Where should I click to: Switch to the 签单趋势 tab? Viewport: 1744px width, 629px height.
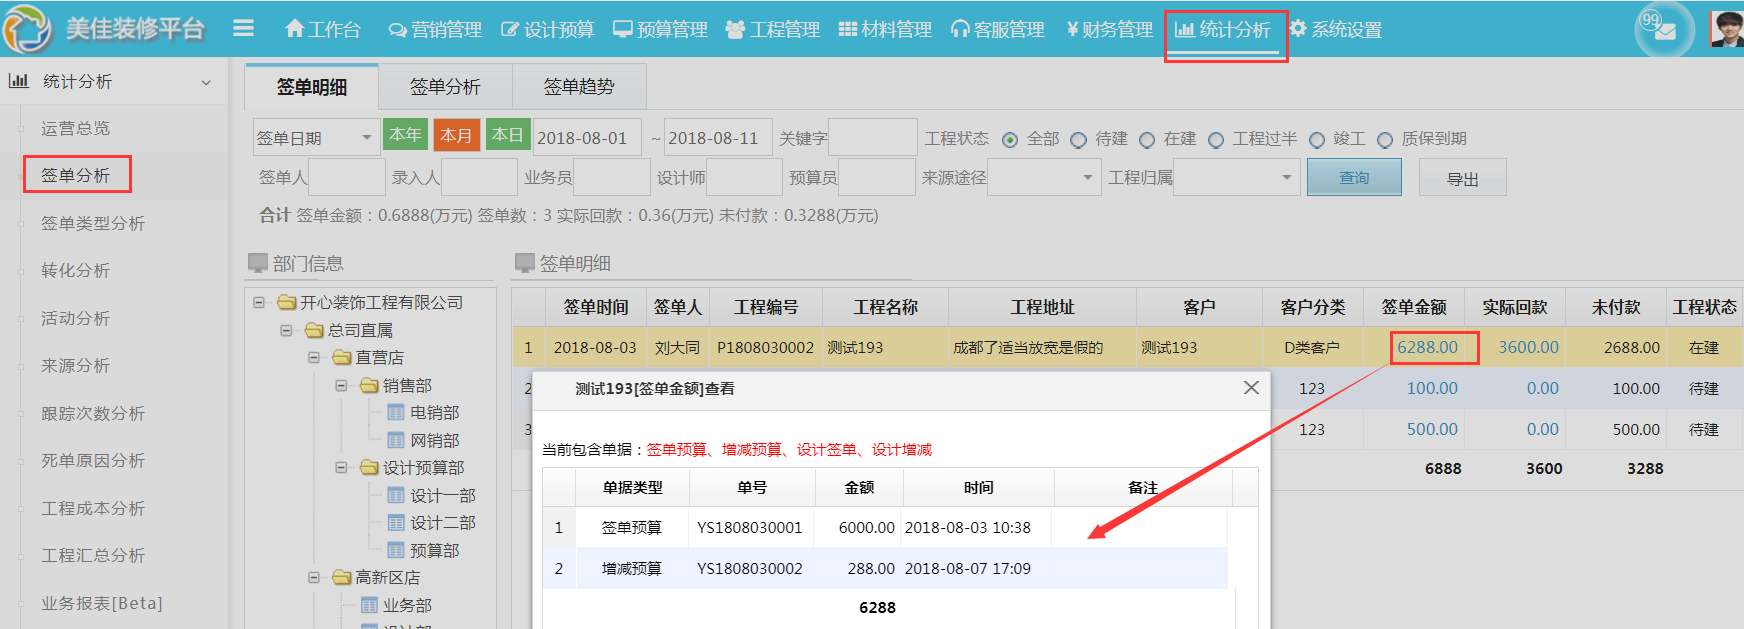(x=579, y=87)
